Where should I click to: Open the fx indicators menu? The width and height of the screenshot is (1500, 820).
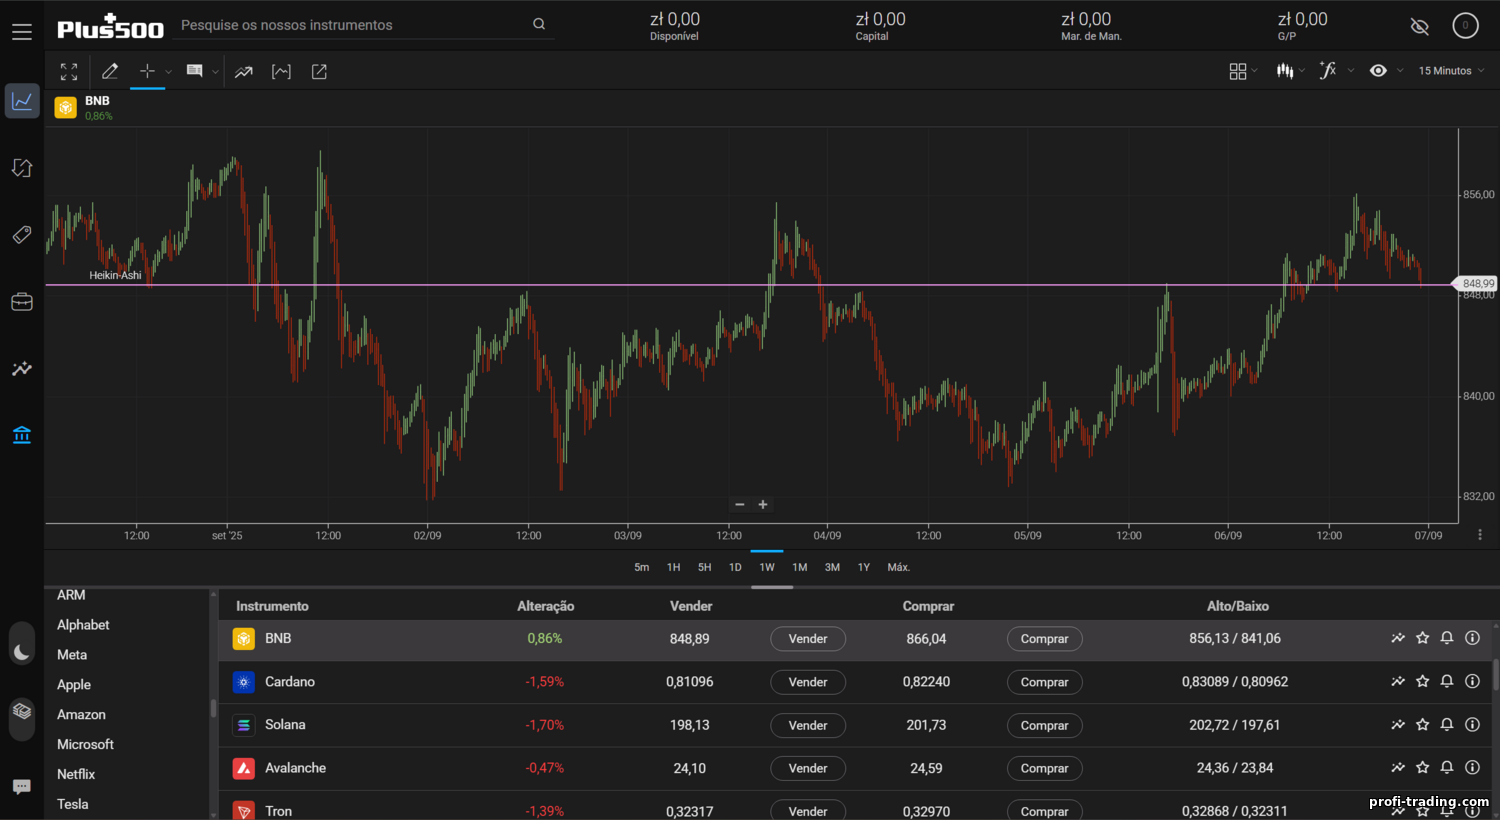pos(1330,71)
